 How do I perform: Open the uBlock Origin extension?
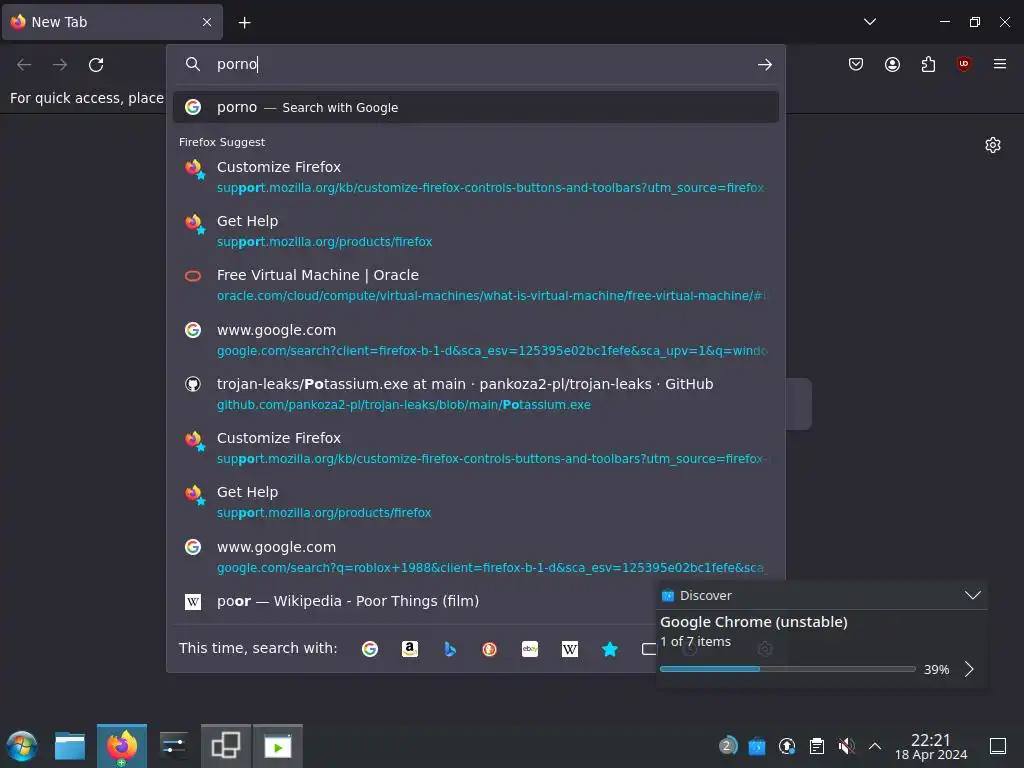(964, 64)
